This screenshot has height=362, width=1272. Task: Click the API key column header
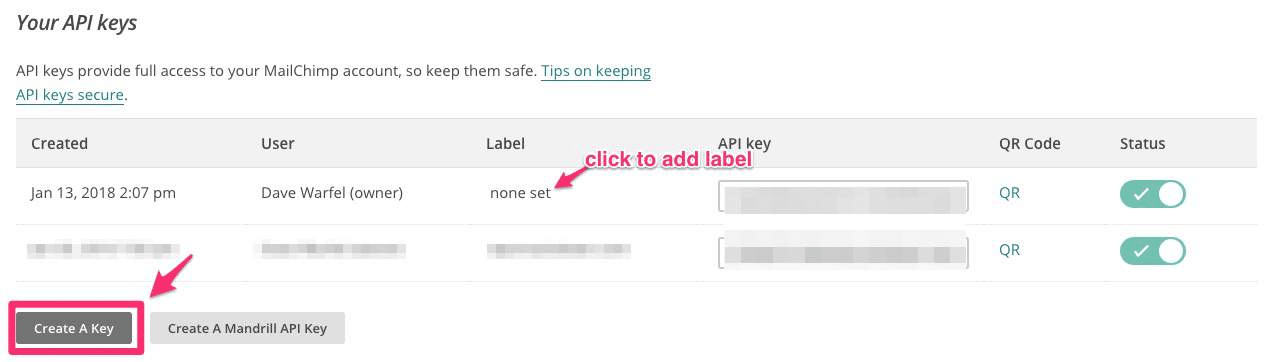(744, 143)
